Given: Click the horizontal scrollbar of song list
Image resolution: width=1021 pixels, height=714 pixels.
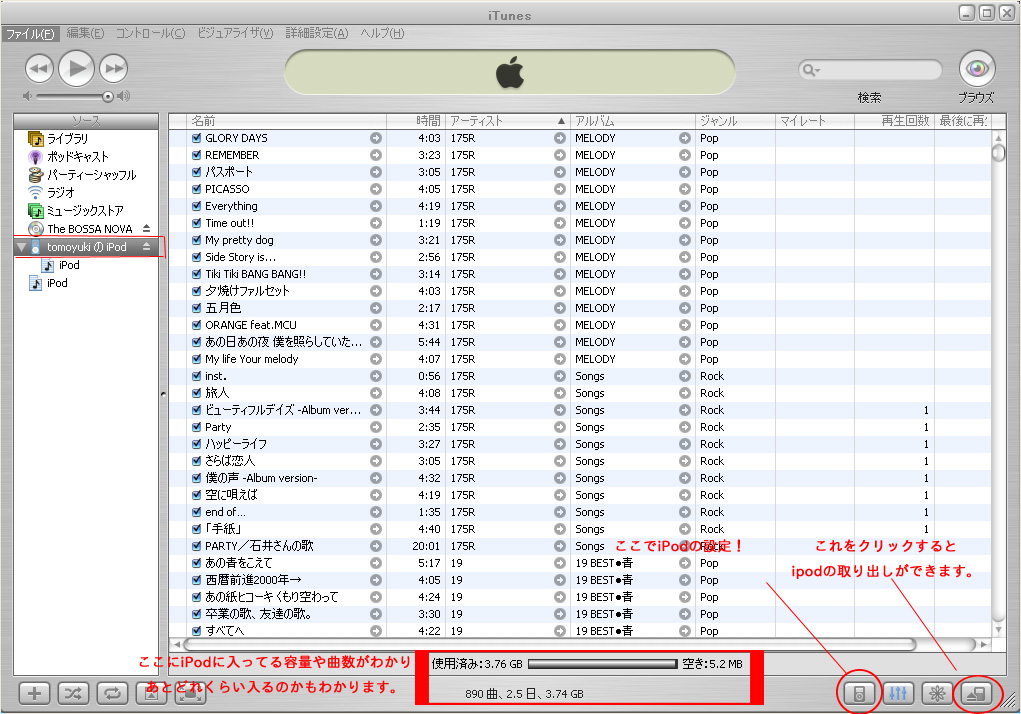Looking at the screenshot, I should [x=550, y=644].
